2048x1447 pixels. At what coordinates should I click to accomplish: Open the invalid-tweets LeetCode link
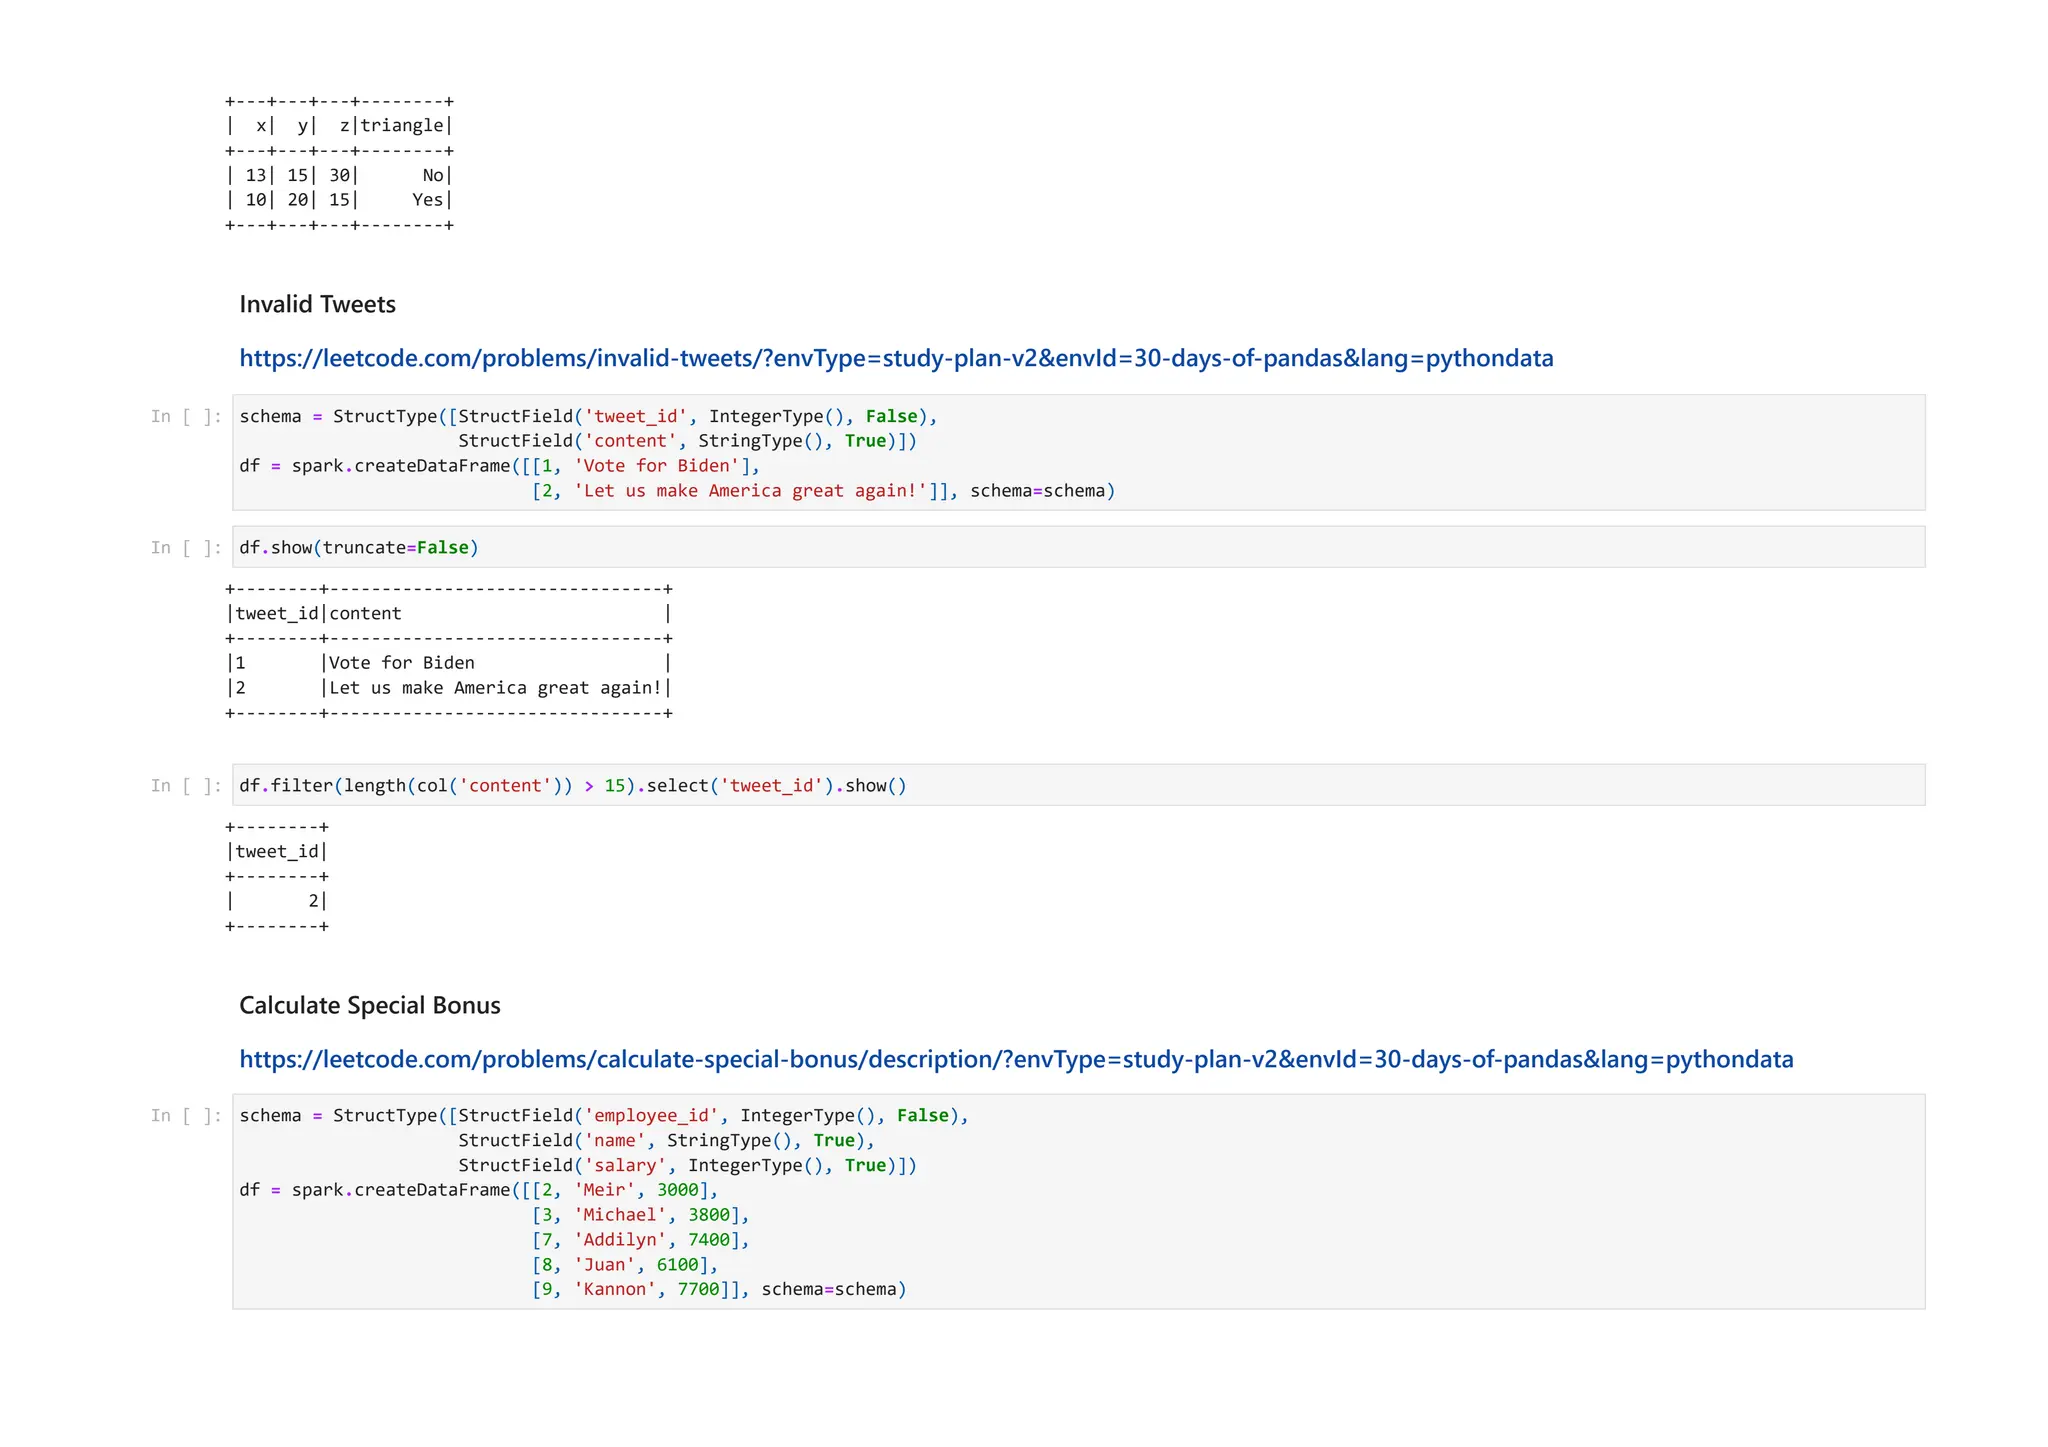click(x=896, y=358)
